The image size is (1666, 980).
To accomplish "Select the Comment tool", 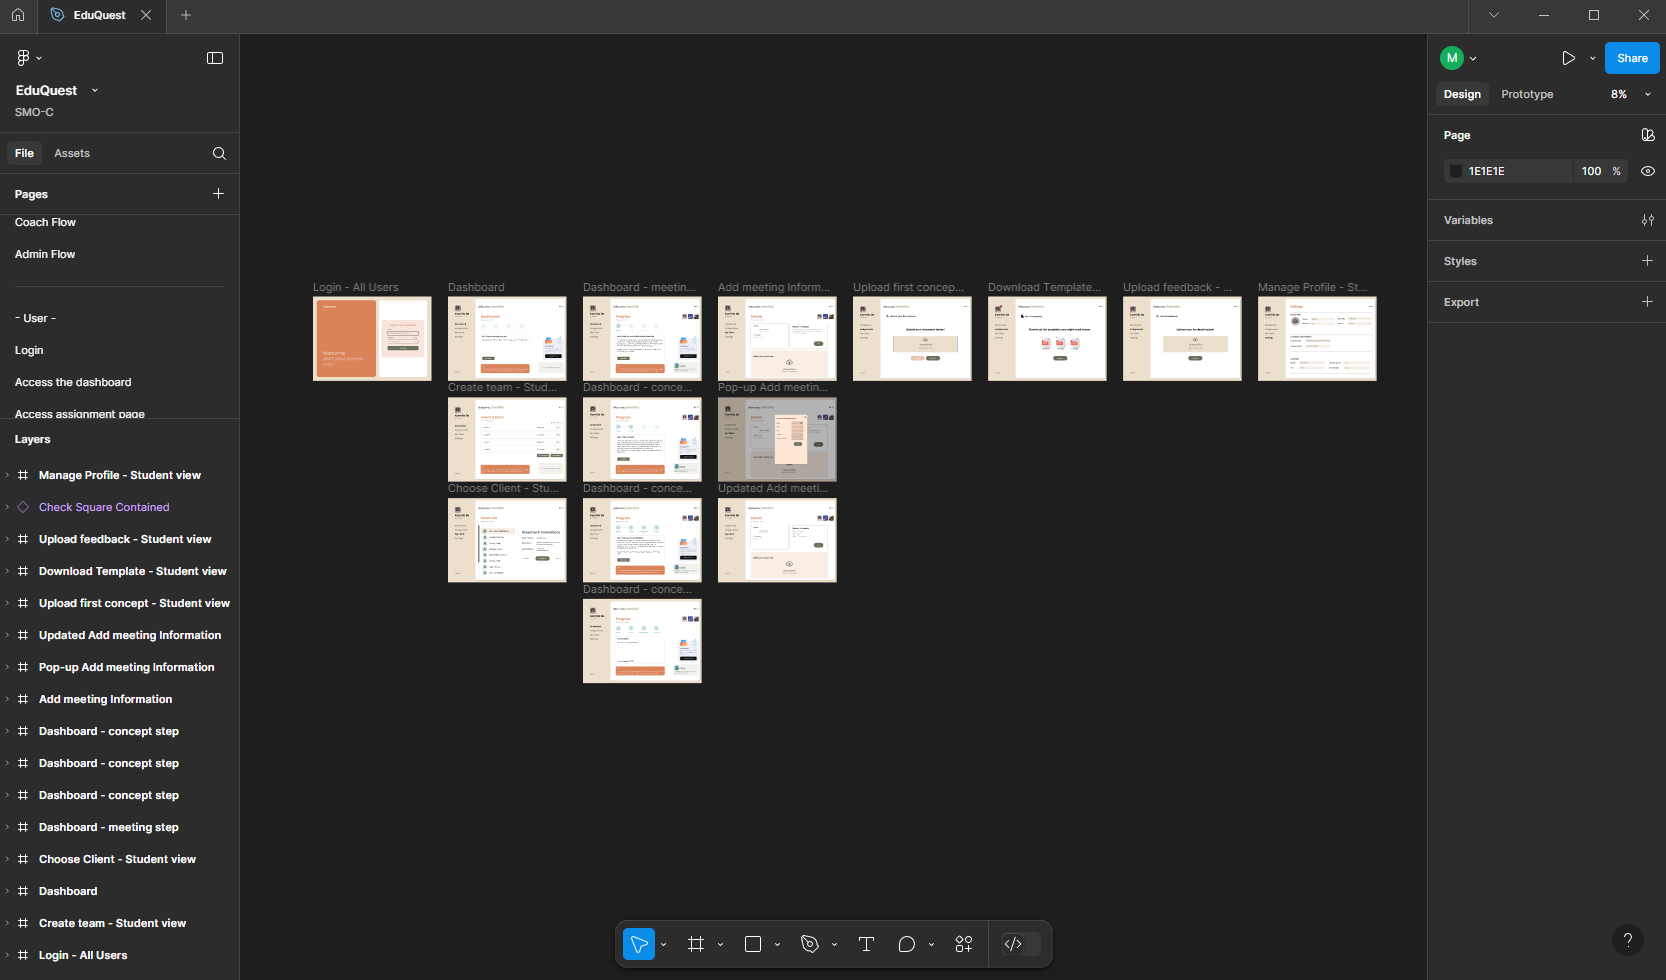I will coord(907,944).
